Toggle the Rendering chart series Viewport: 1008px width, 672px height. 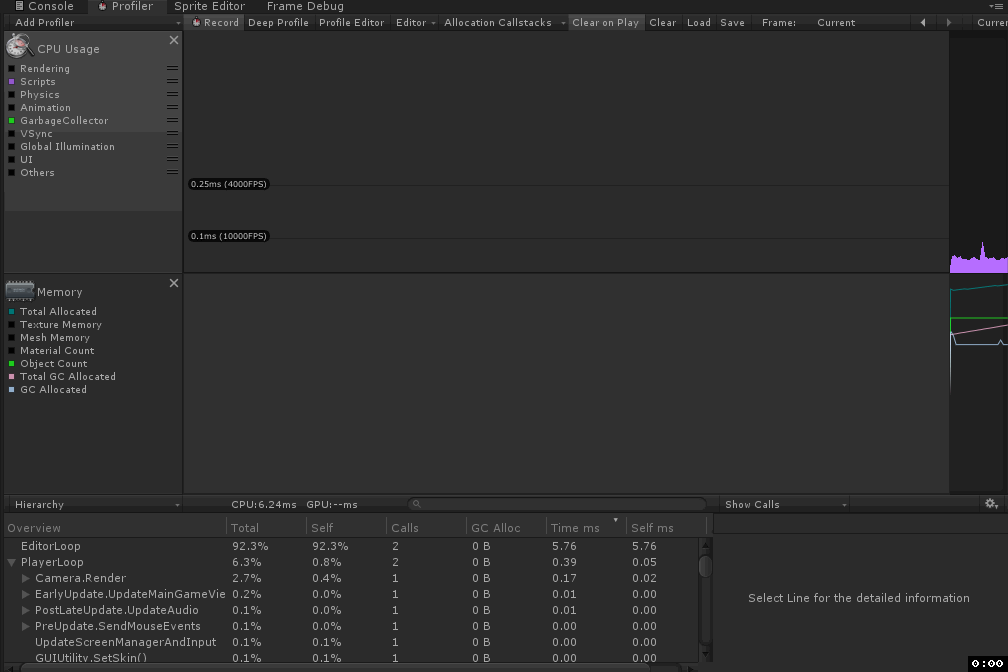click(x=12, y=68)
